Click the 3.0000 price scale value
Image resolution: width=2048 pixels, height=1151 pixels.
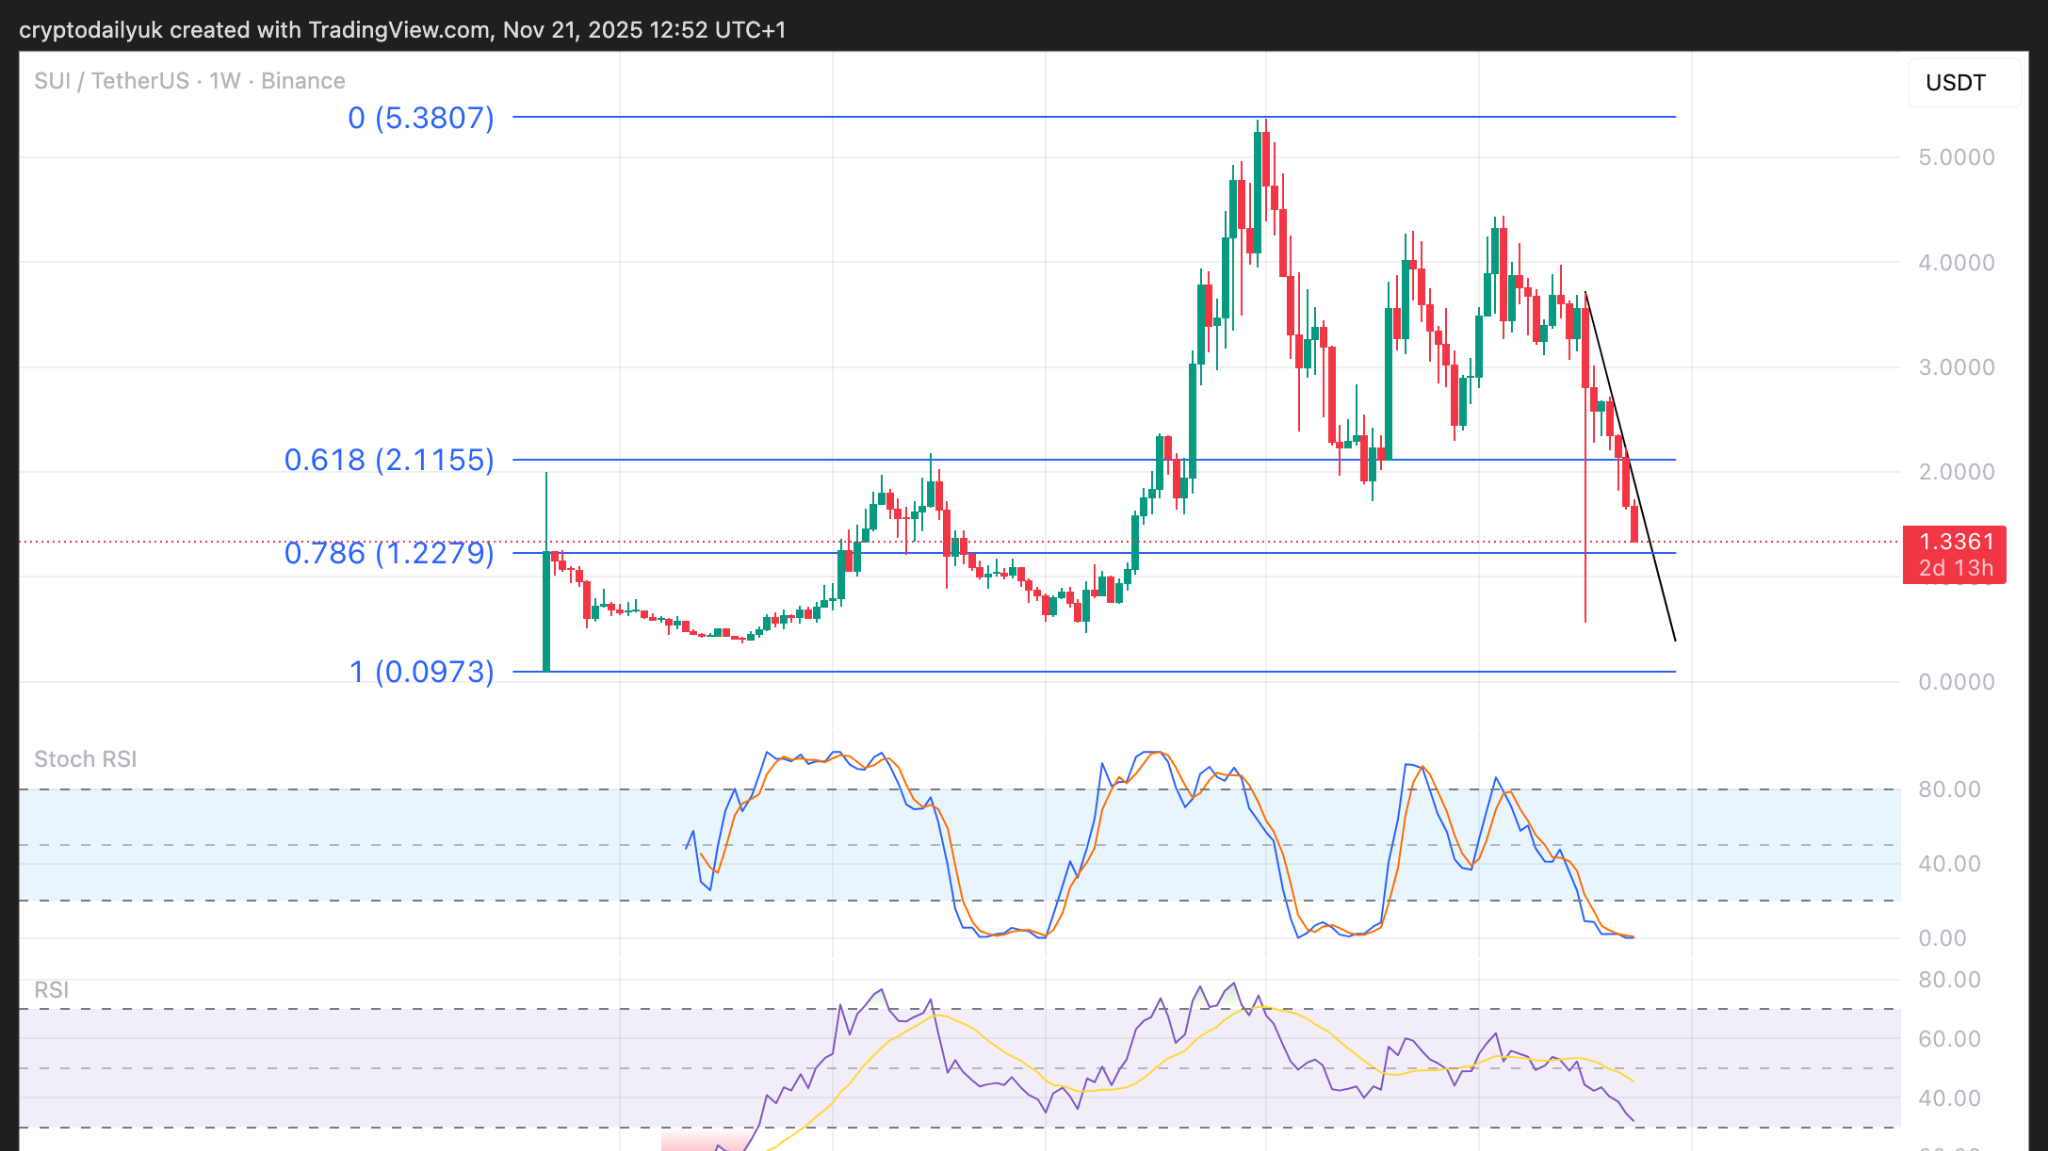(x=1955, y=367)
